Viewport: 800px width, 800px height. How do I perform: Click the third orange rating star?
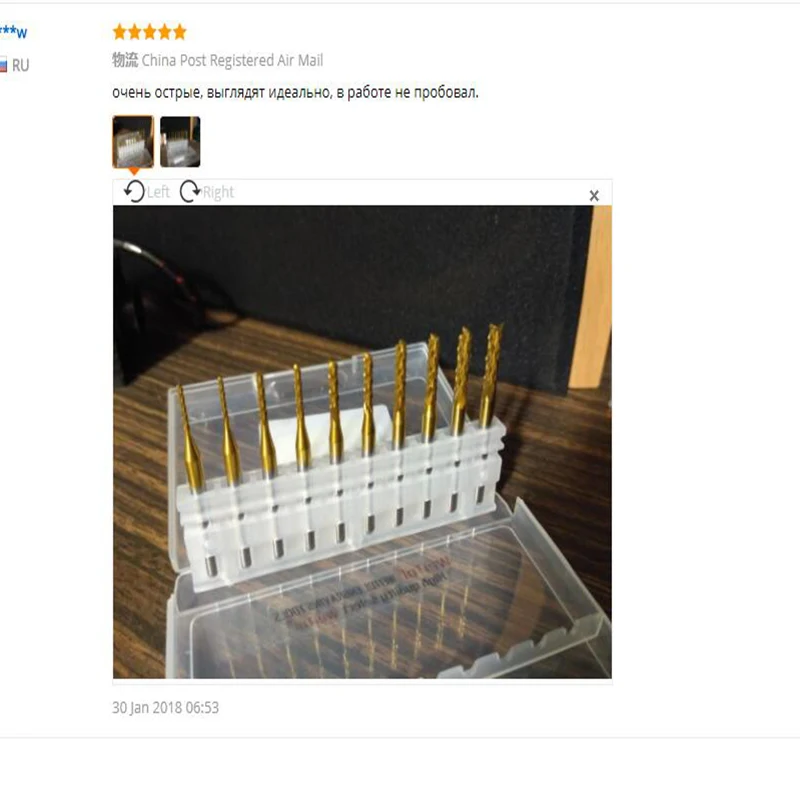(149, 32)
